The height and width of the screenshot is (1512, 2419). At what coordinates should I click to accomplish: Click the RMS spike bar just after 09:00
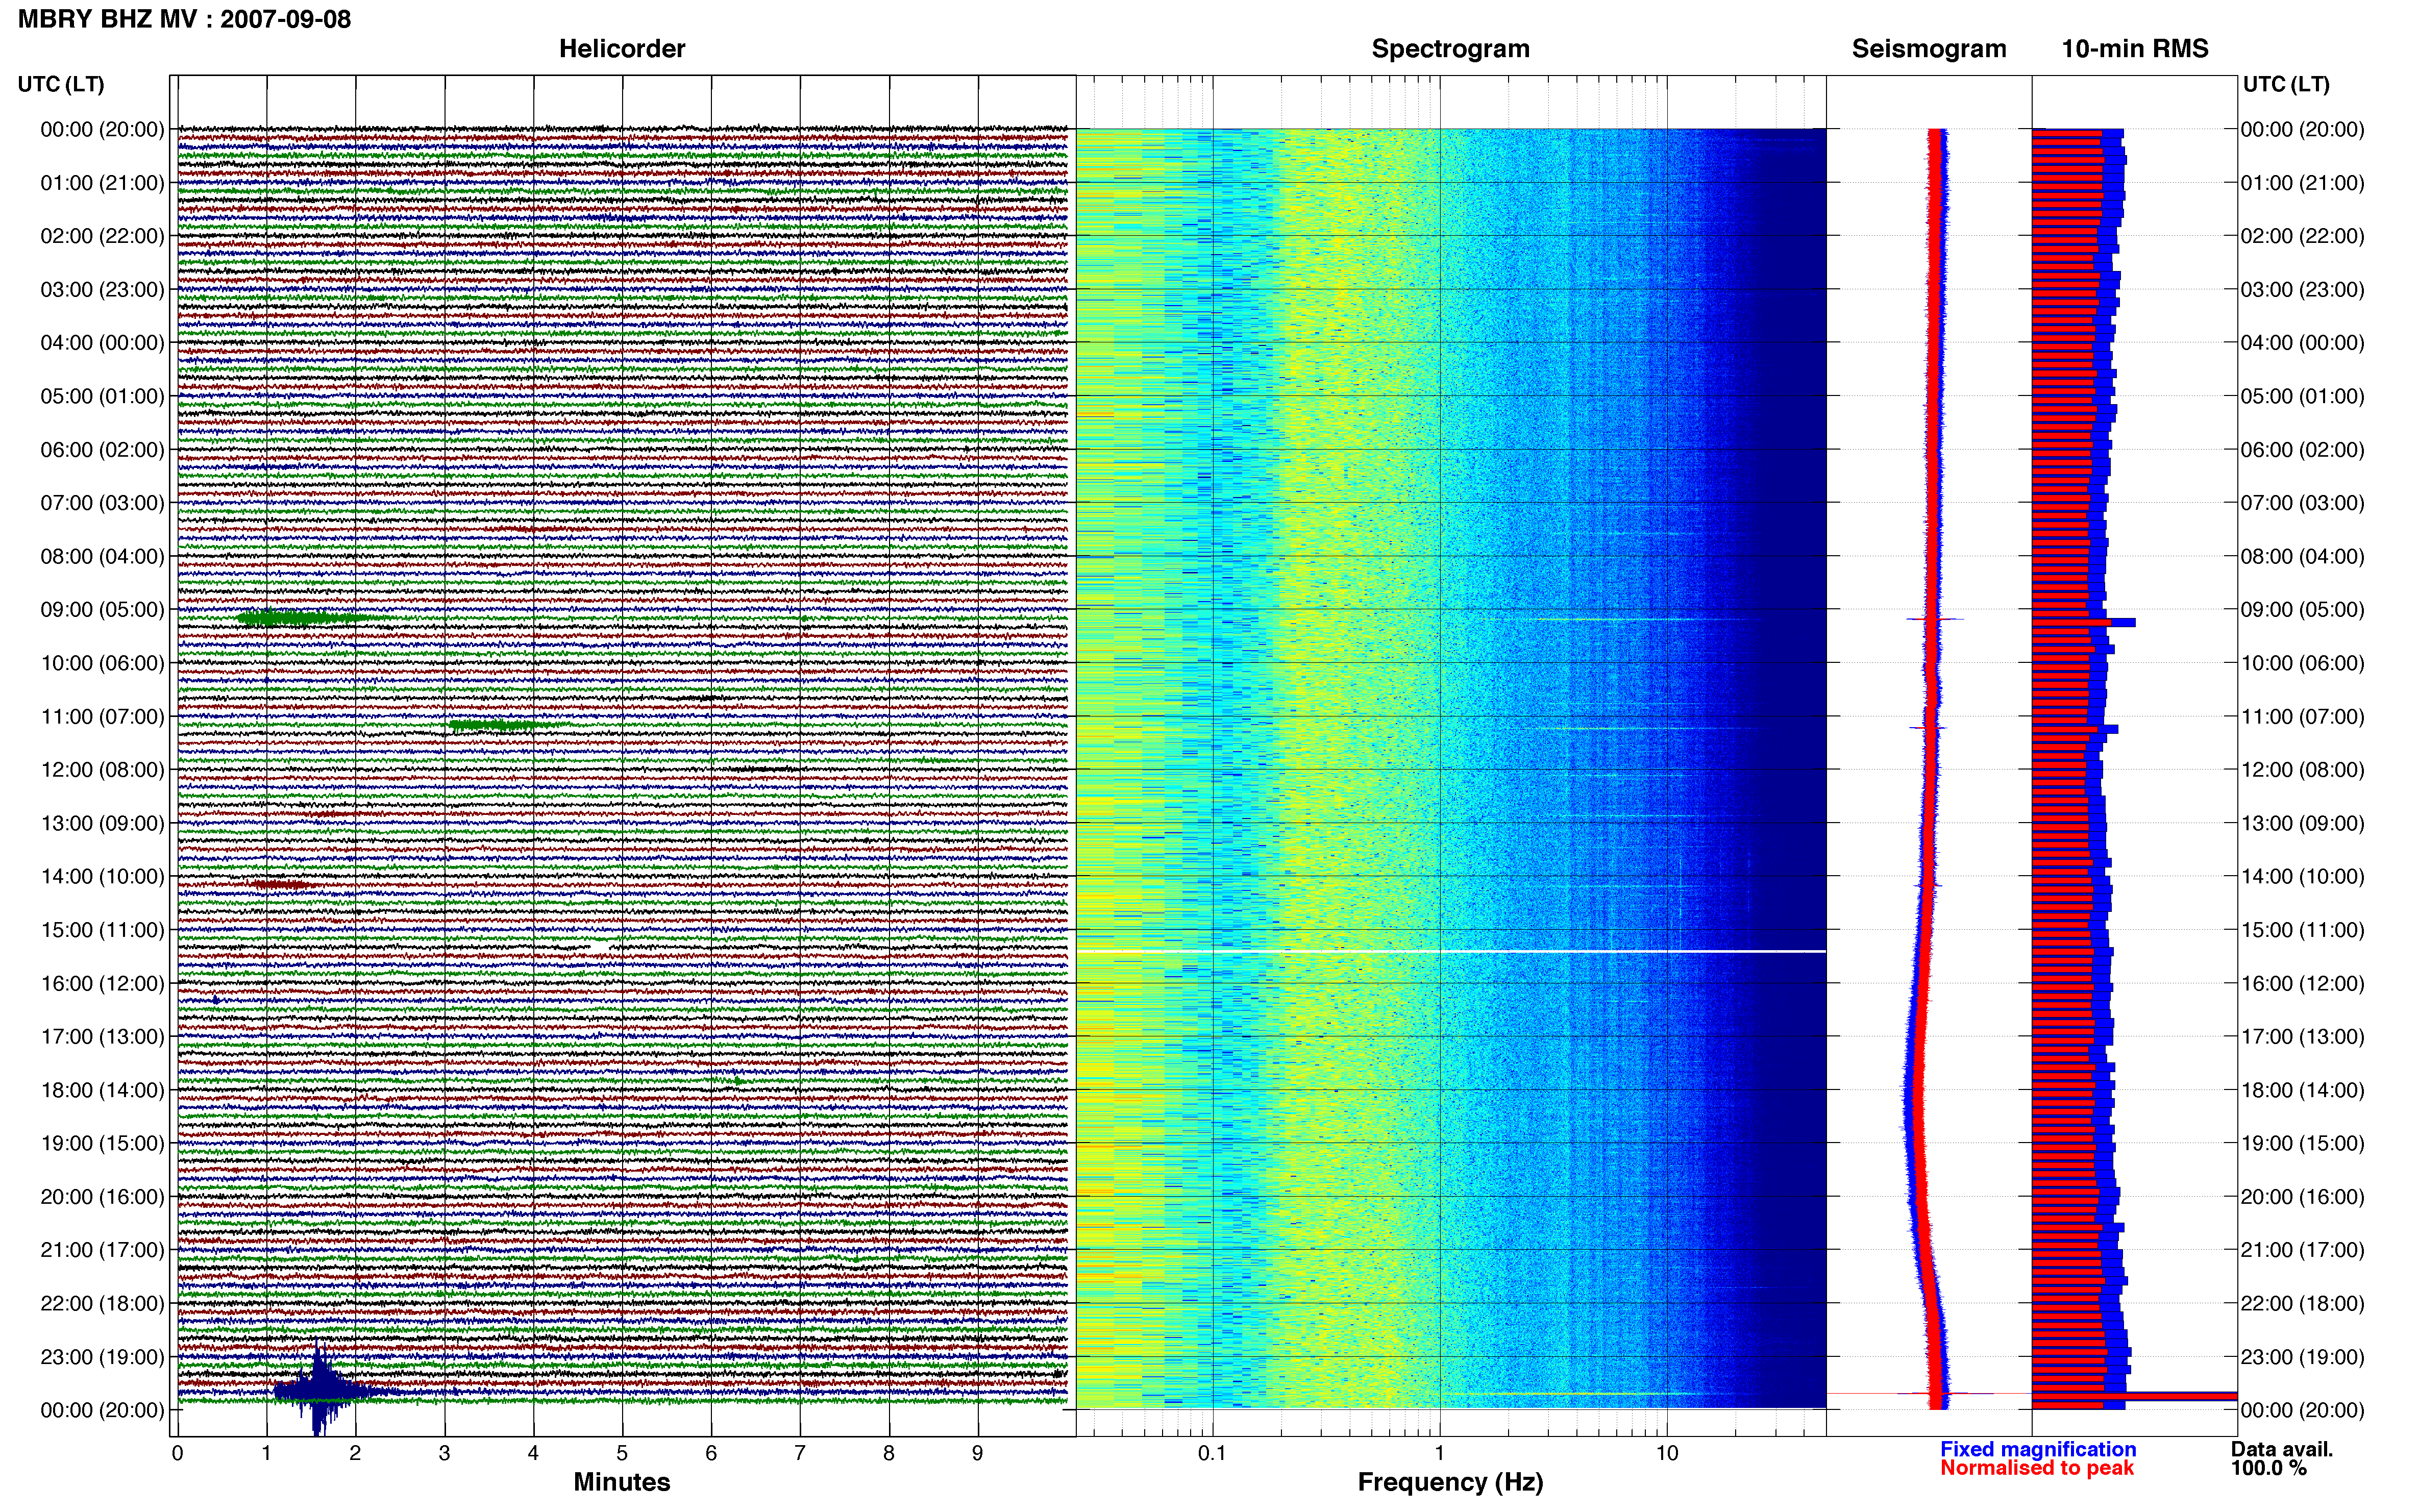point(2084,623)
